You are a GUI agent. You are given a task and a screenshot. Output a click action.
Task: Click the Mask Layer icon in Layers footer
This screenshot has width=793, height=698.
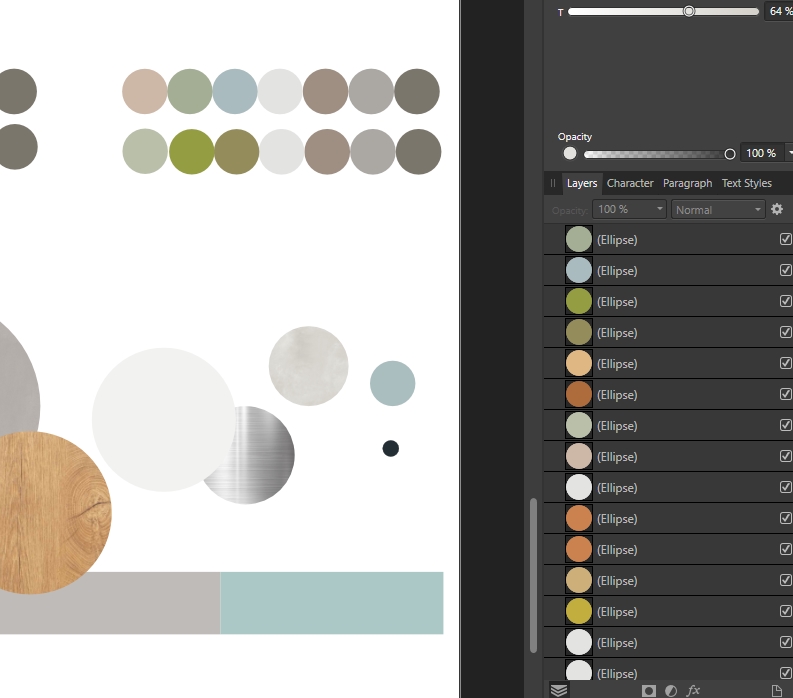pyautogui.click(x=649, y=690)
